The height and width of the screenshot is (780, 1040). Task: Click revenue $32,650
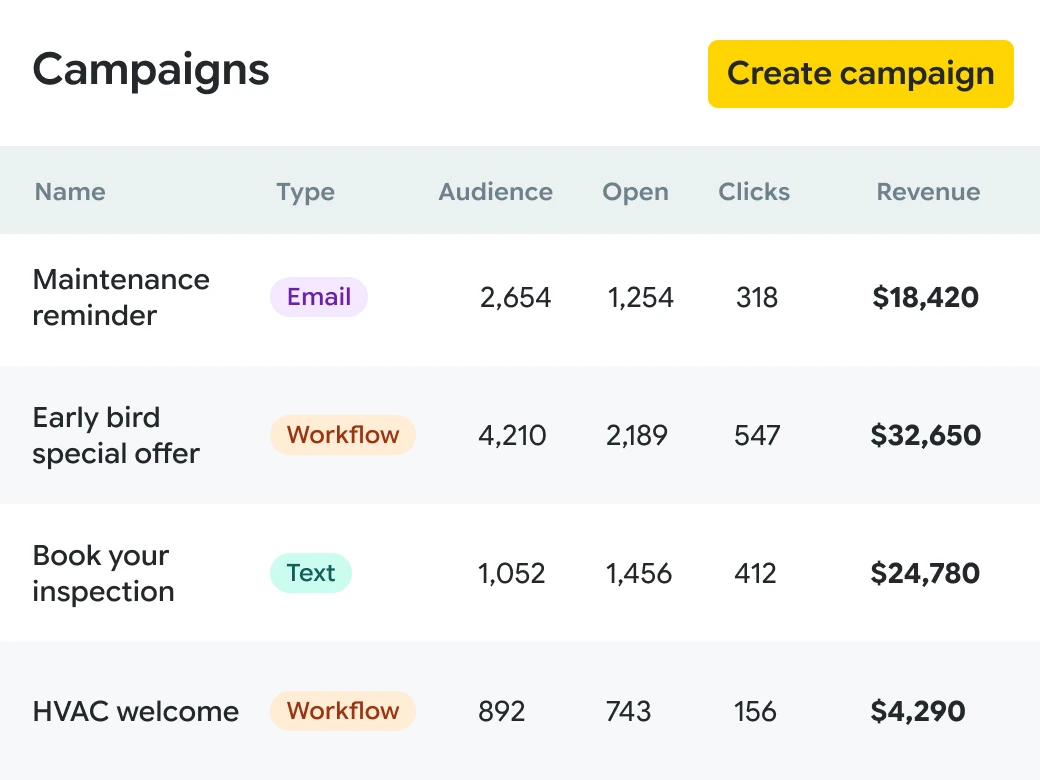point(925,435)
